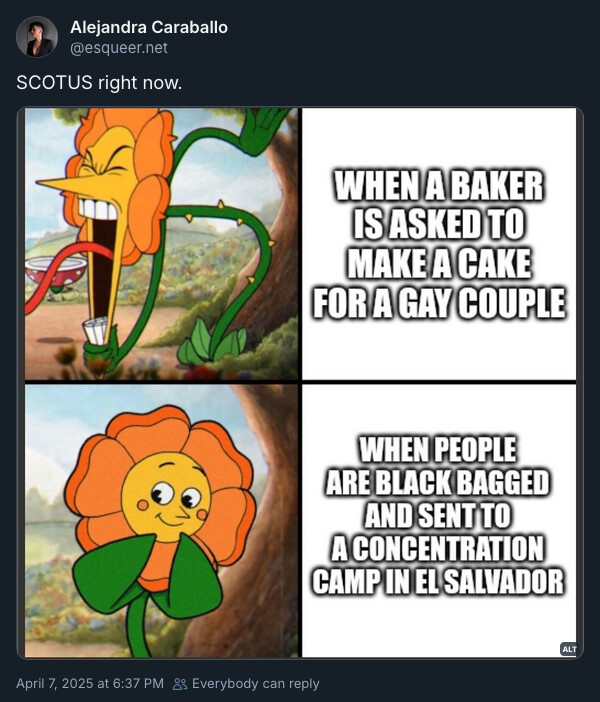Click the April 7, 2025 timestamp
Image resolution: width=600 pixels, height=702 pixels.
90,684
